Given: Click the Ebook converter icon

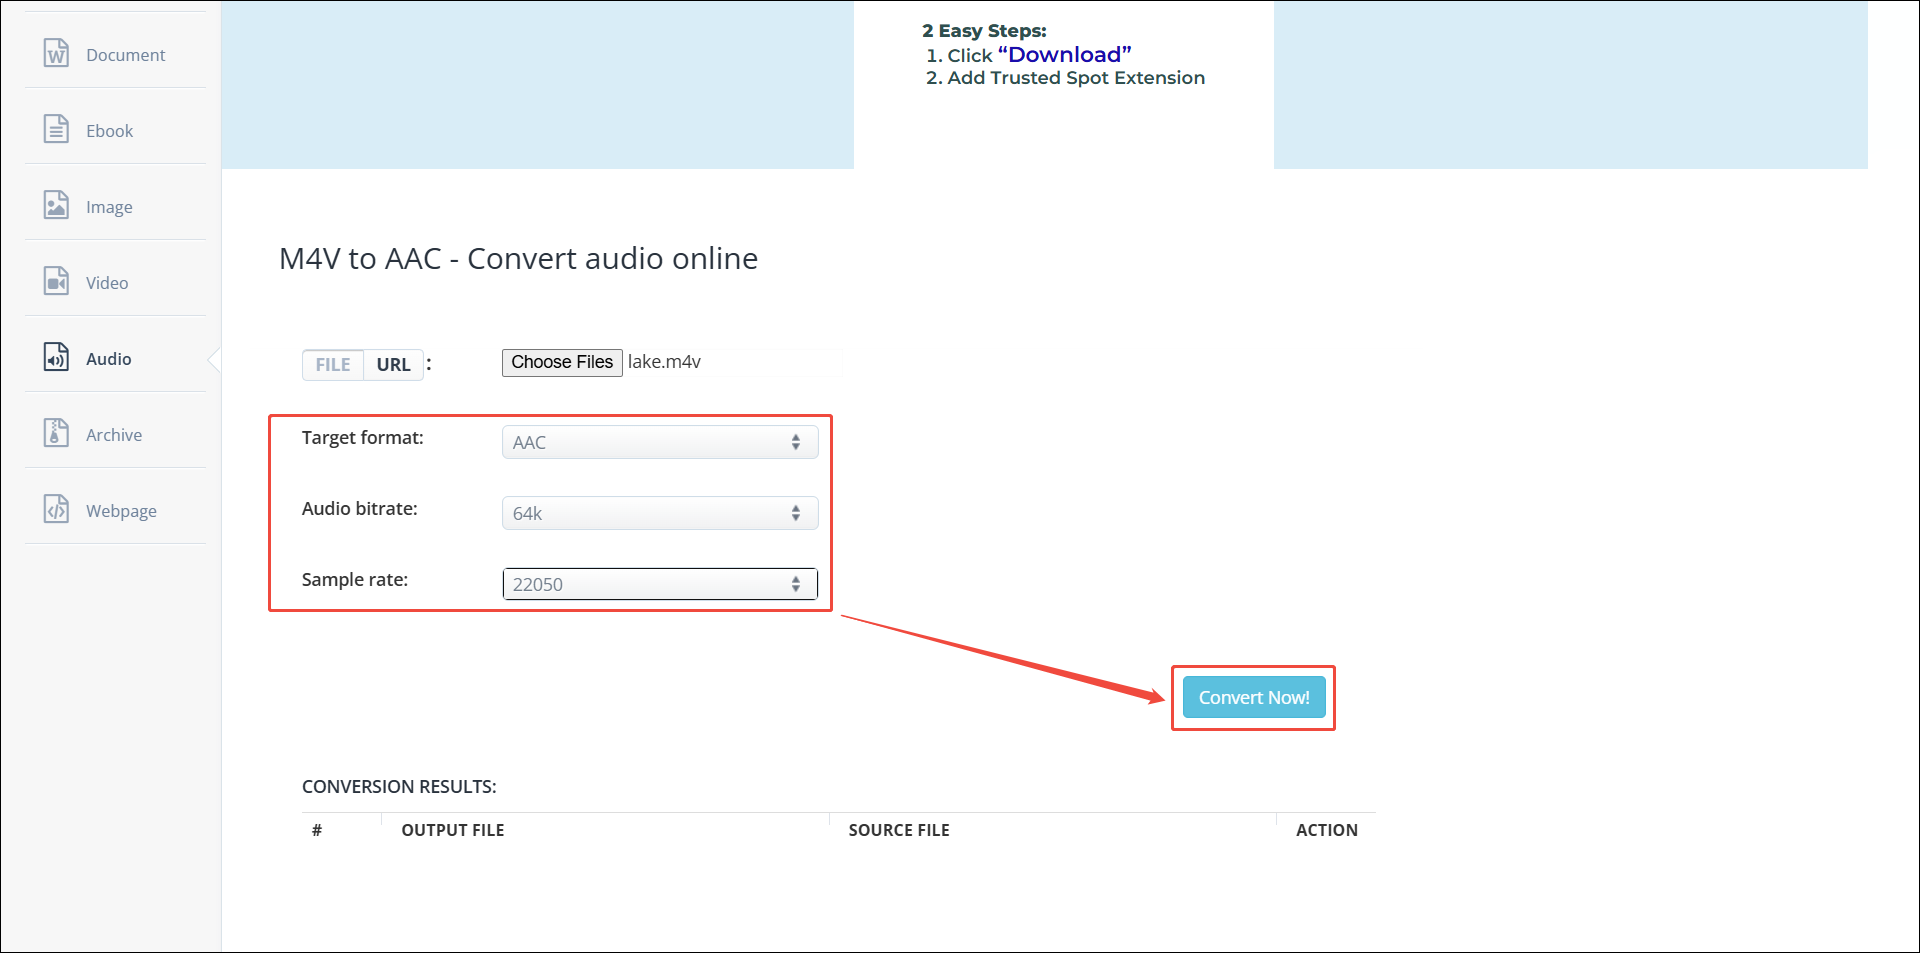Looking at the screenshot, I should 56,129.
